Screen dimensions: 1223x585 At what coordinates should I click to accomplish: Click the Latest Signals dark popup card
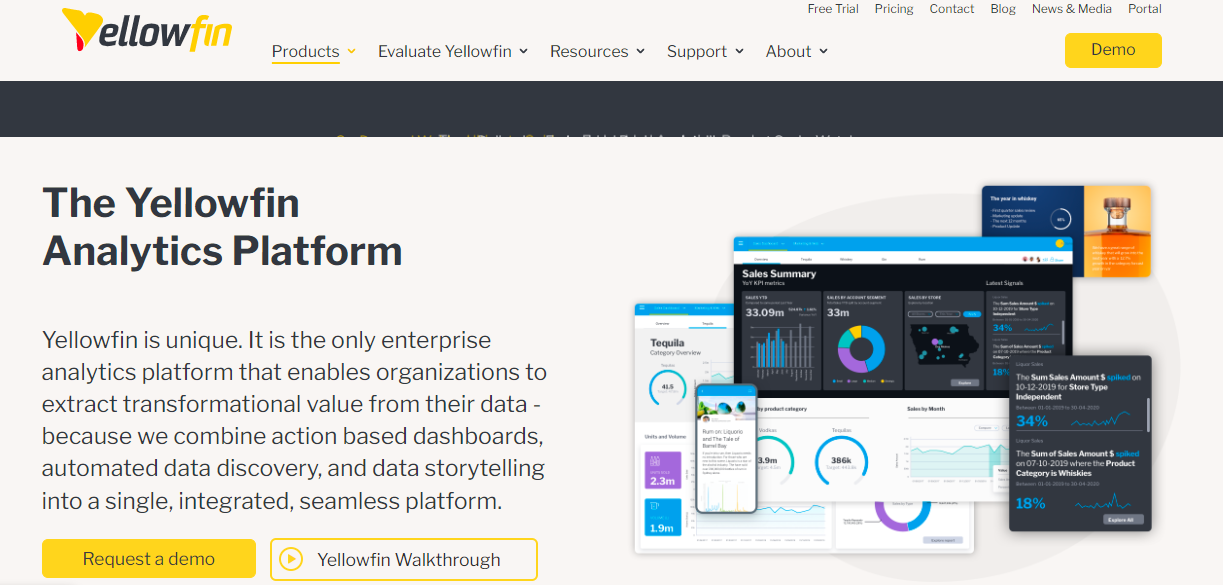pos(1081,443)
